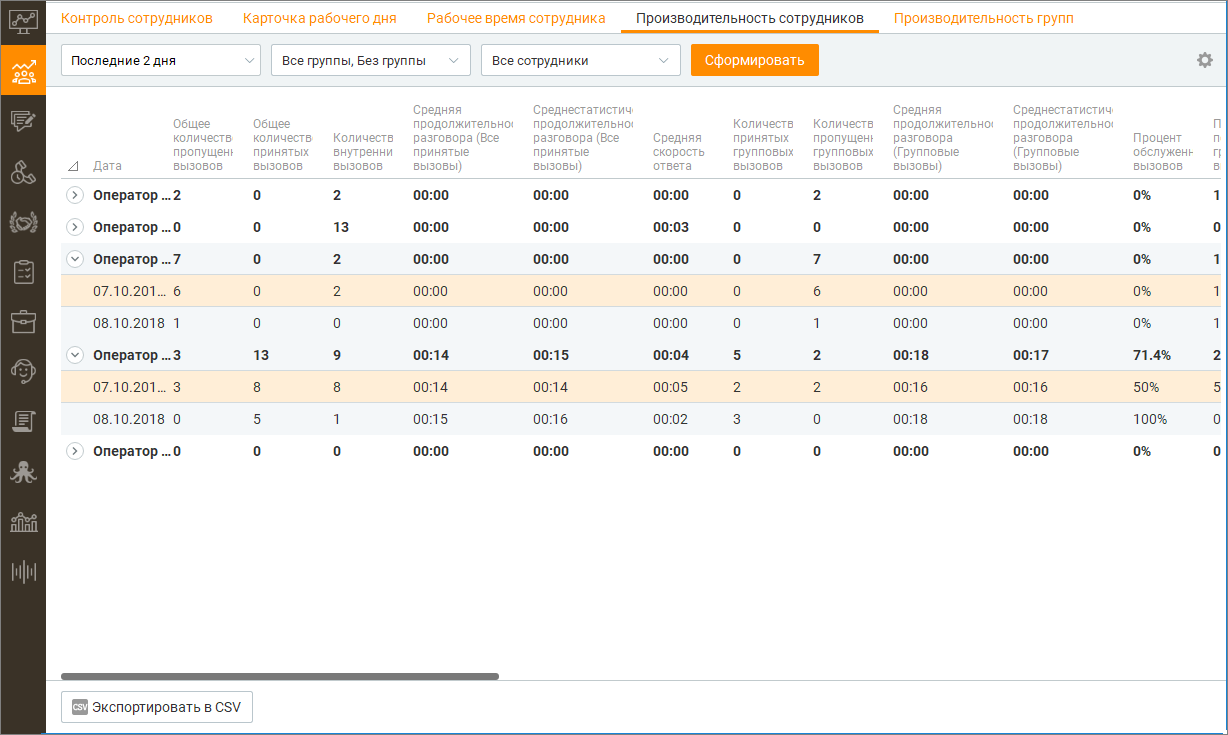Click the 50% percentage cell
1228x735 pixels.
(x=1146, y=387)
